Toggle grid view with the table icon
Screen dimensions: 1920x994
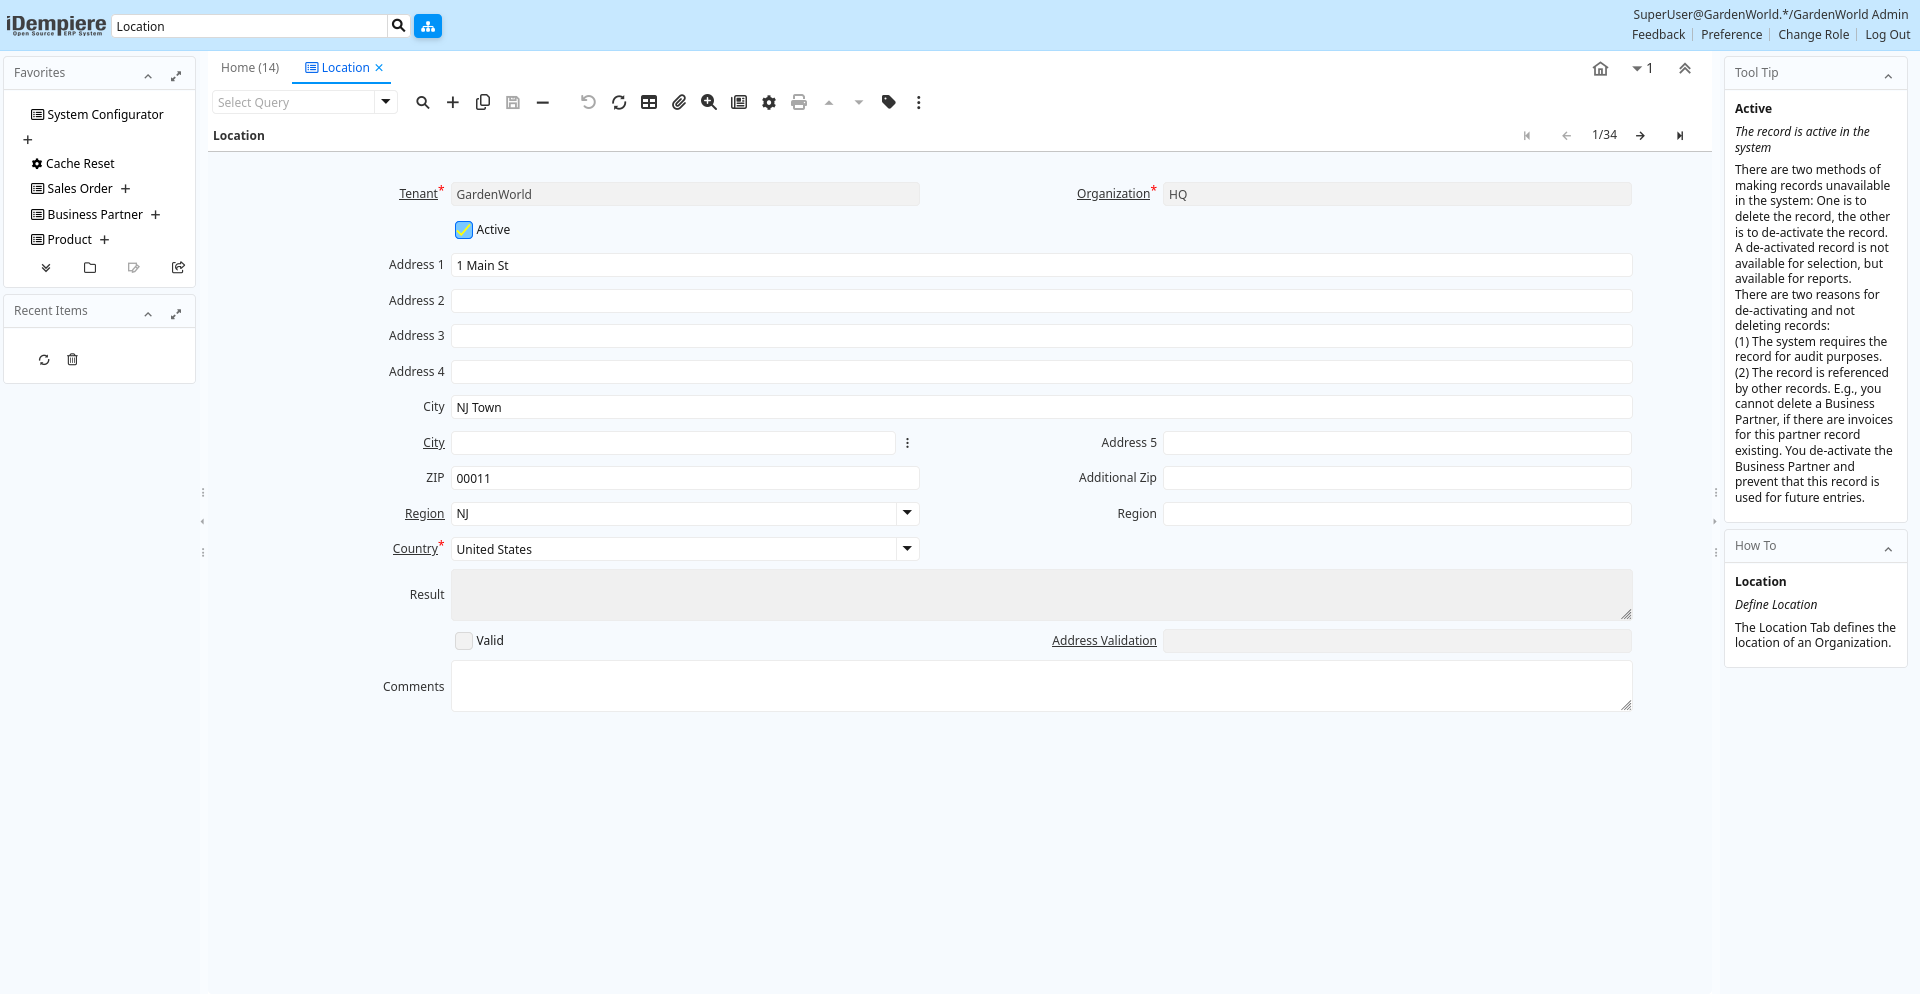pos(649,102)
